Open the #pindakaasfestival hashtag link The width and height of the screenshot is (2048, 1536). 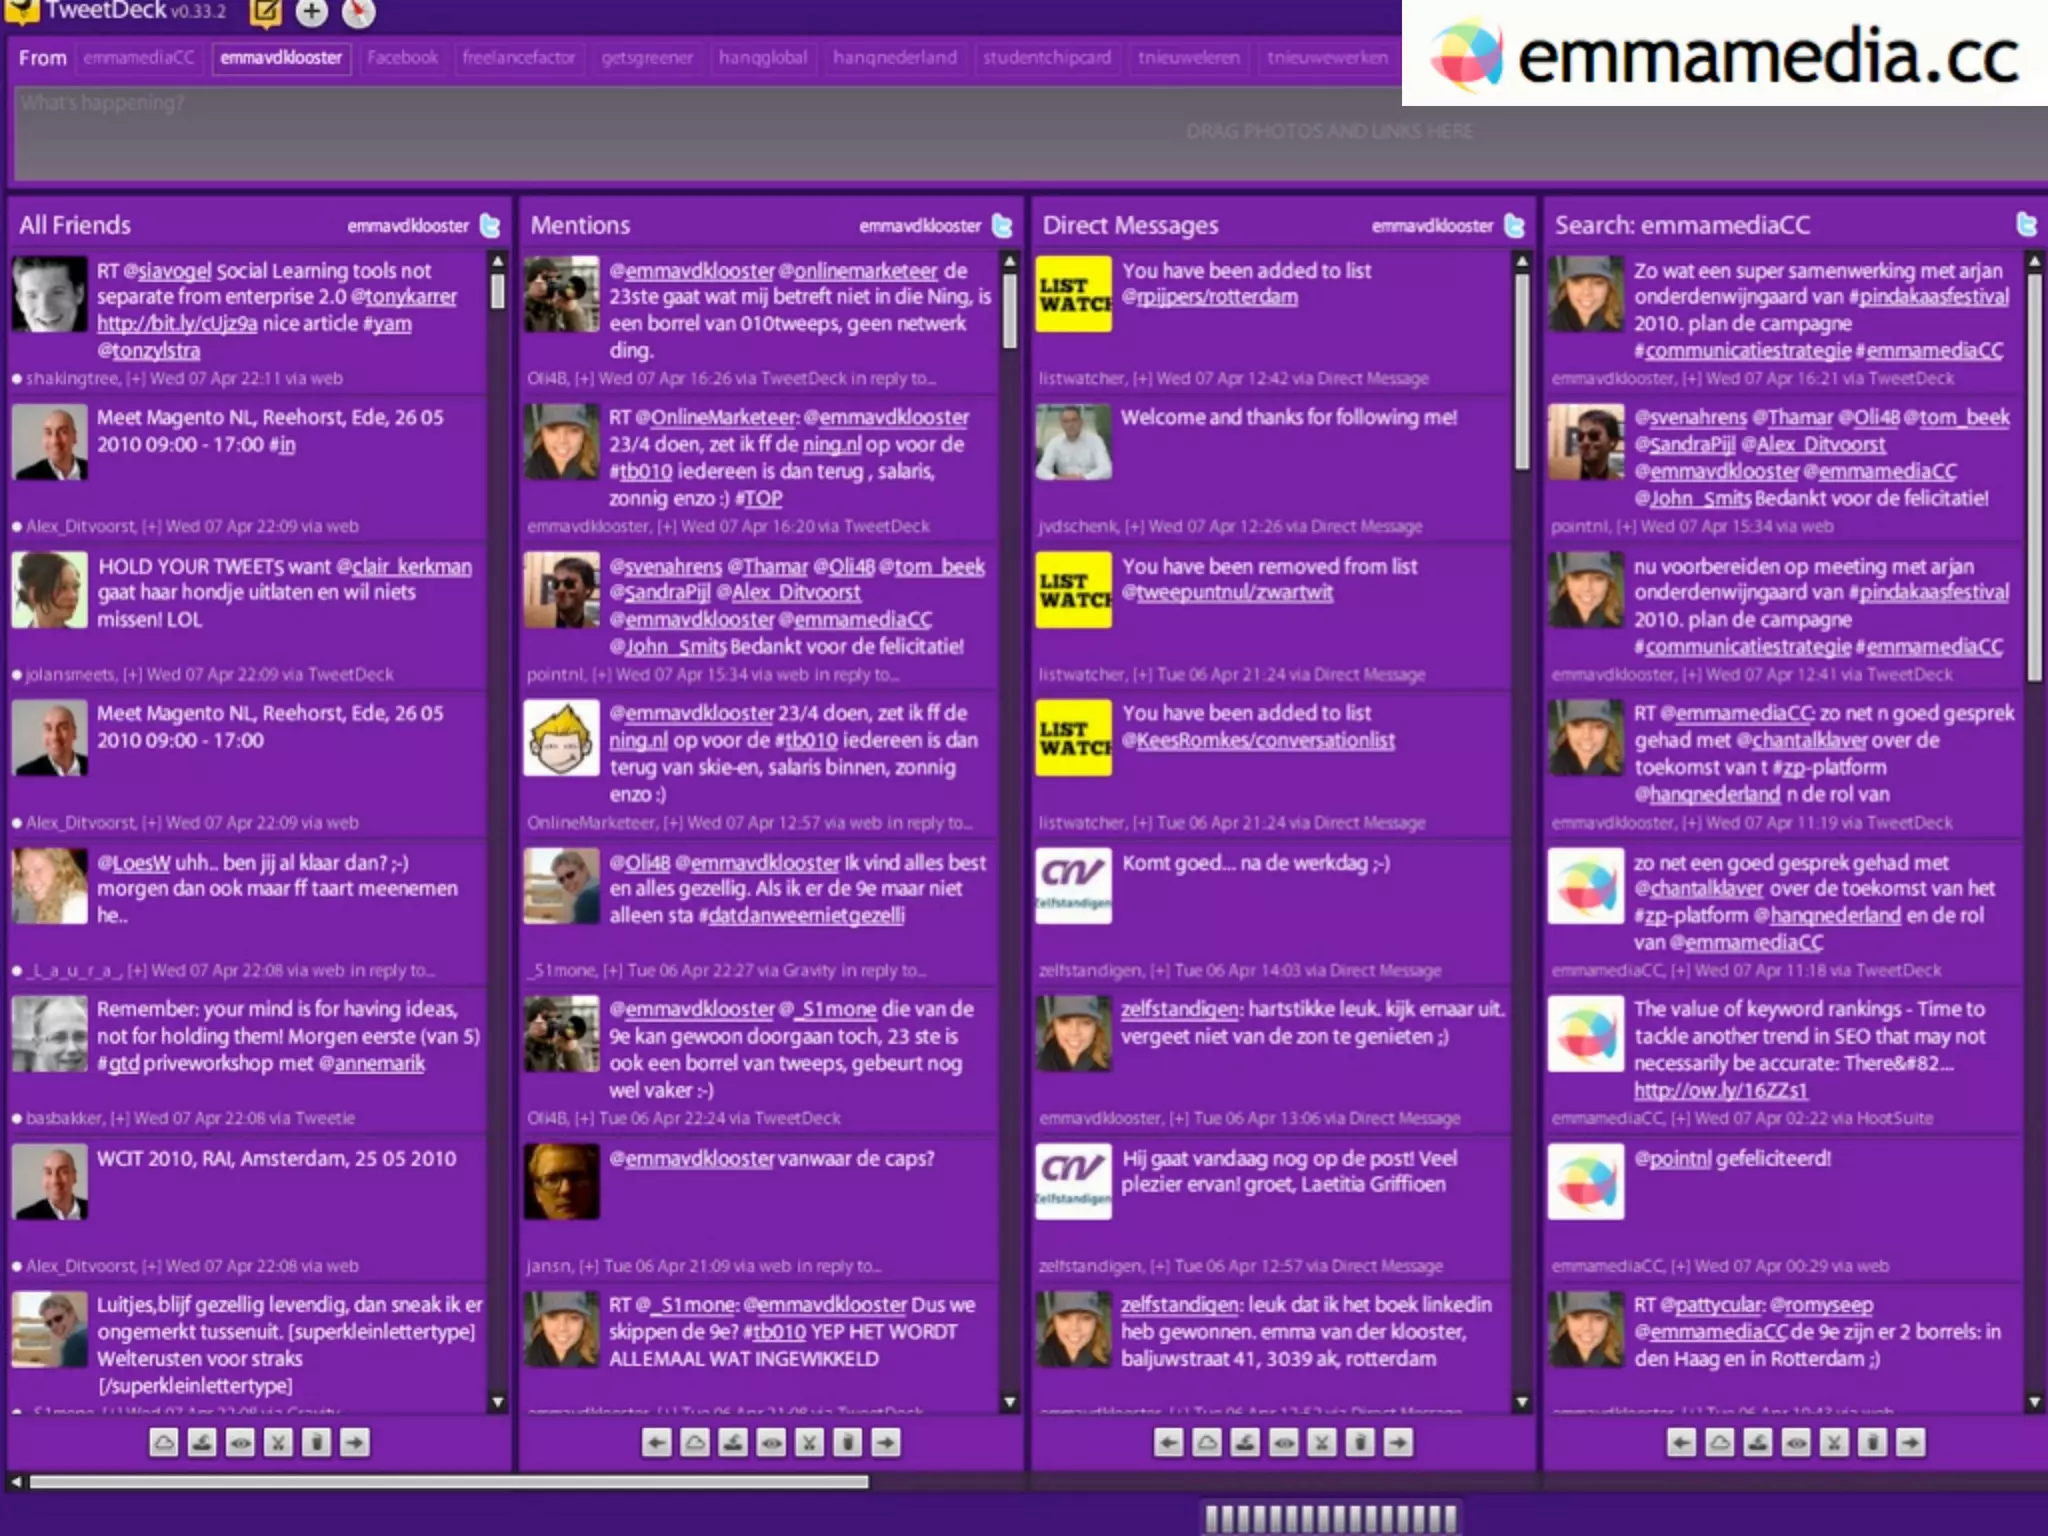1932,297
